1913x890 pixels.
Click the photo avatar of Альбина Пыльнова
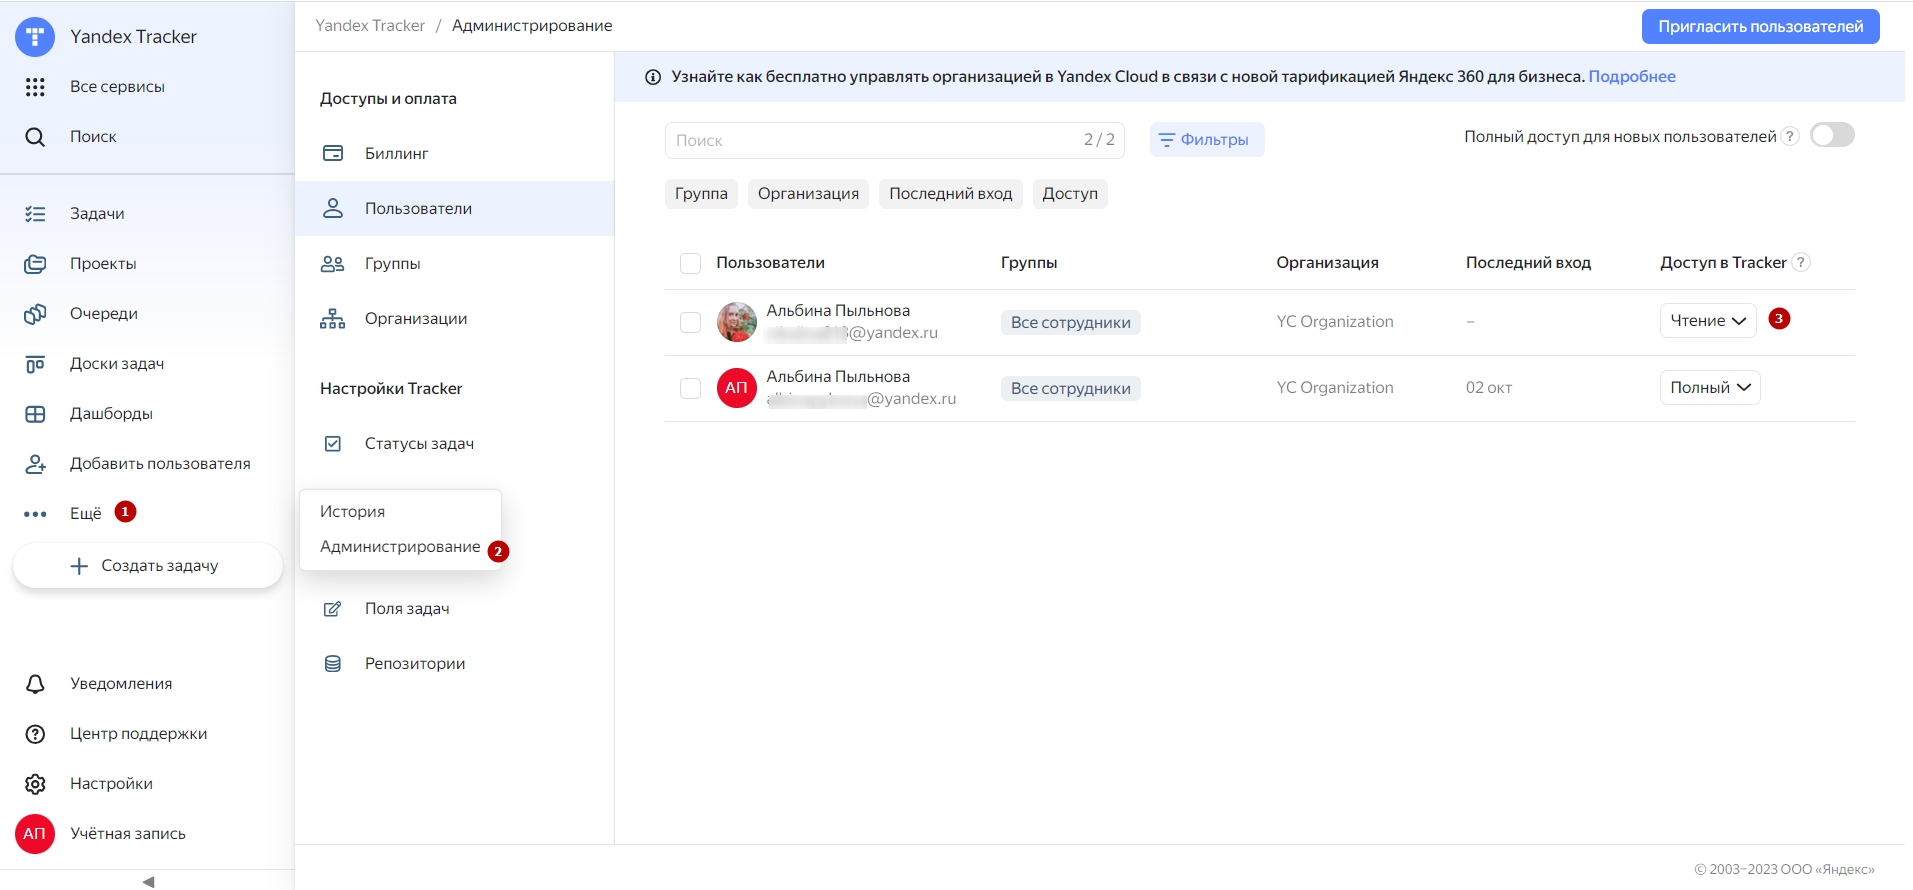pos(737,322)
